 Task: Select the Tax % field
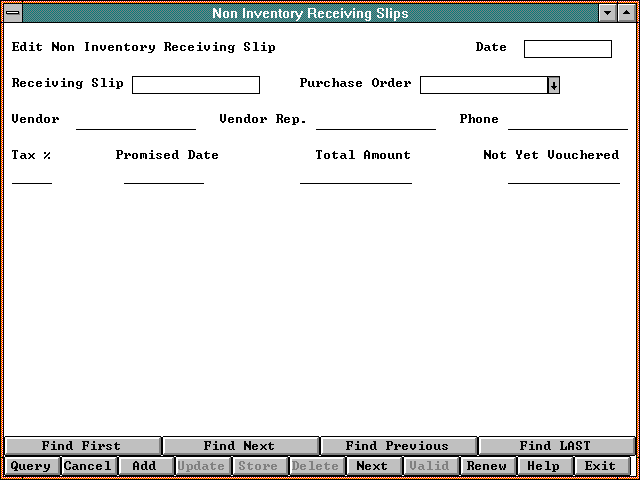(32, 175)
